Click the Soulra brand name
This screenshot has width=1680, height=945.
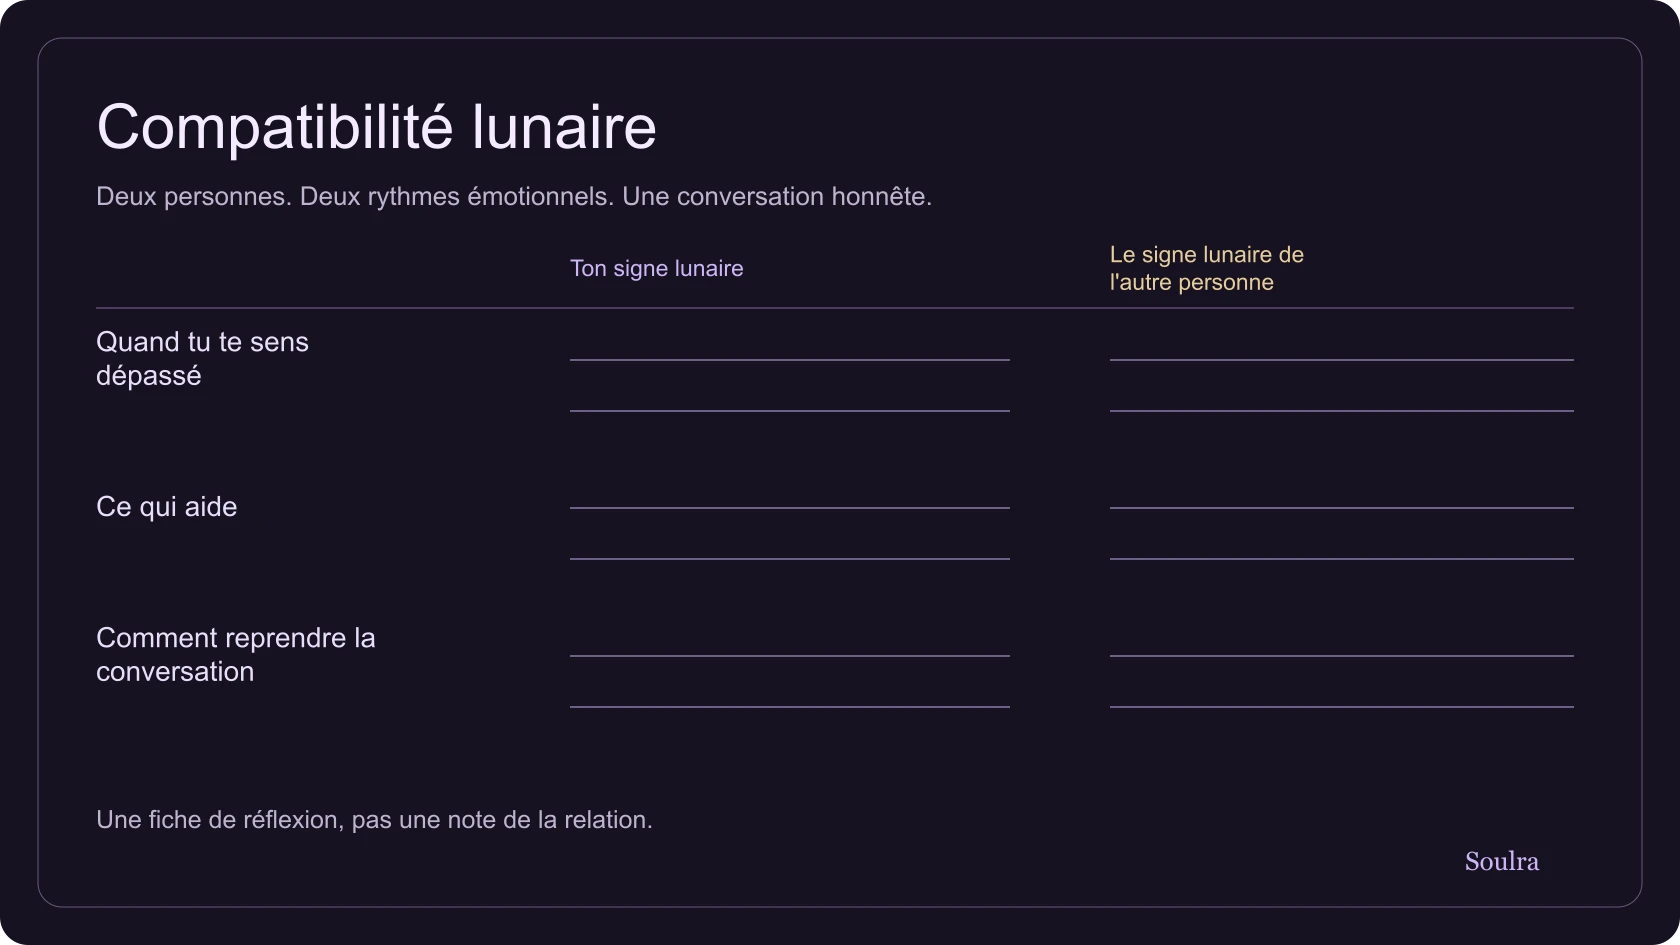(1501, 861)
